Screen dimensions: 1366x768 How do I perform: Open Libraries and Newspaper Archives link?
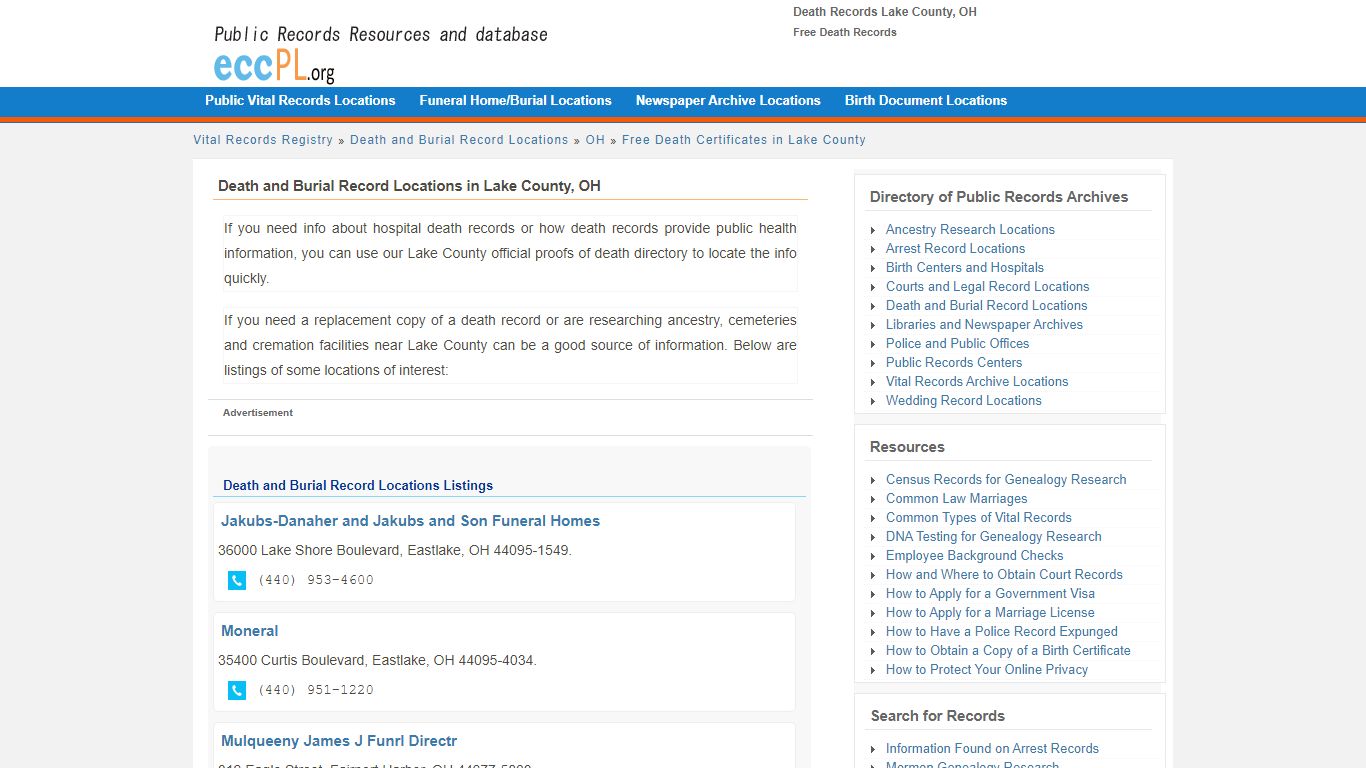(984, 324)
